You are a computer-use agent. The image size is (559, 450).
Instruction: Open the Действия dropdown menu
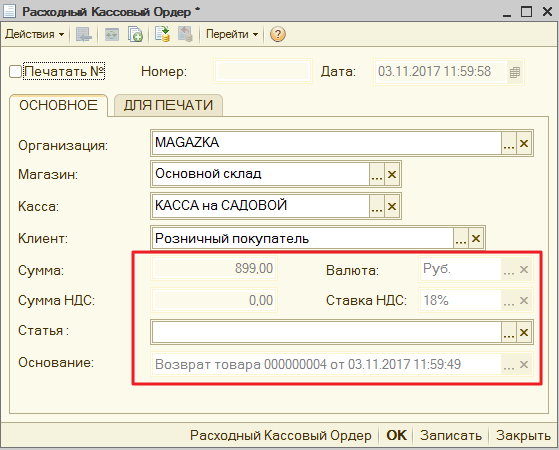click(35, 35)
